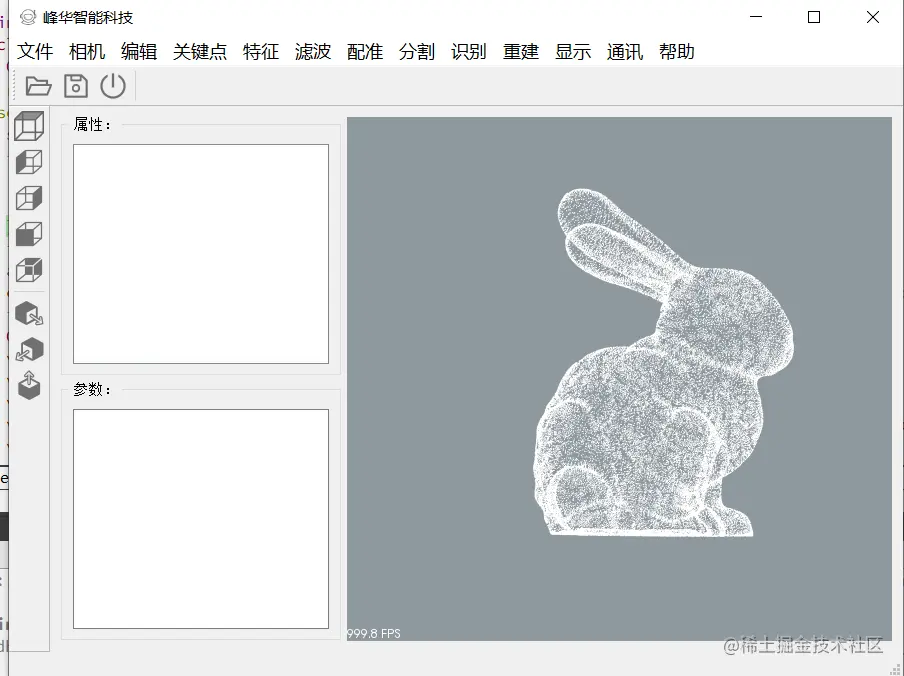
Task: Select the outlined wireframe cube icon
Action: click(29, 198)
